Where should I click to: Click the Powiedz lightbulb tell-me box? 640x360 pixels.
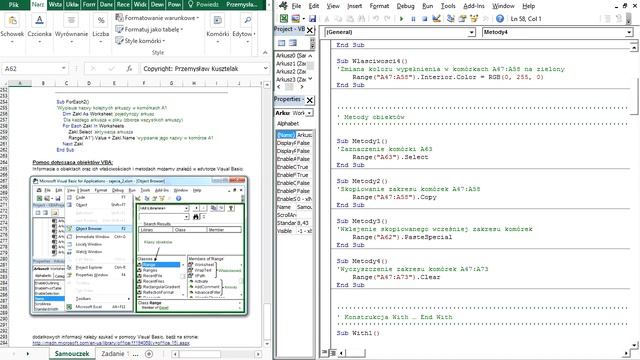pos(203,4)
